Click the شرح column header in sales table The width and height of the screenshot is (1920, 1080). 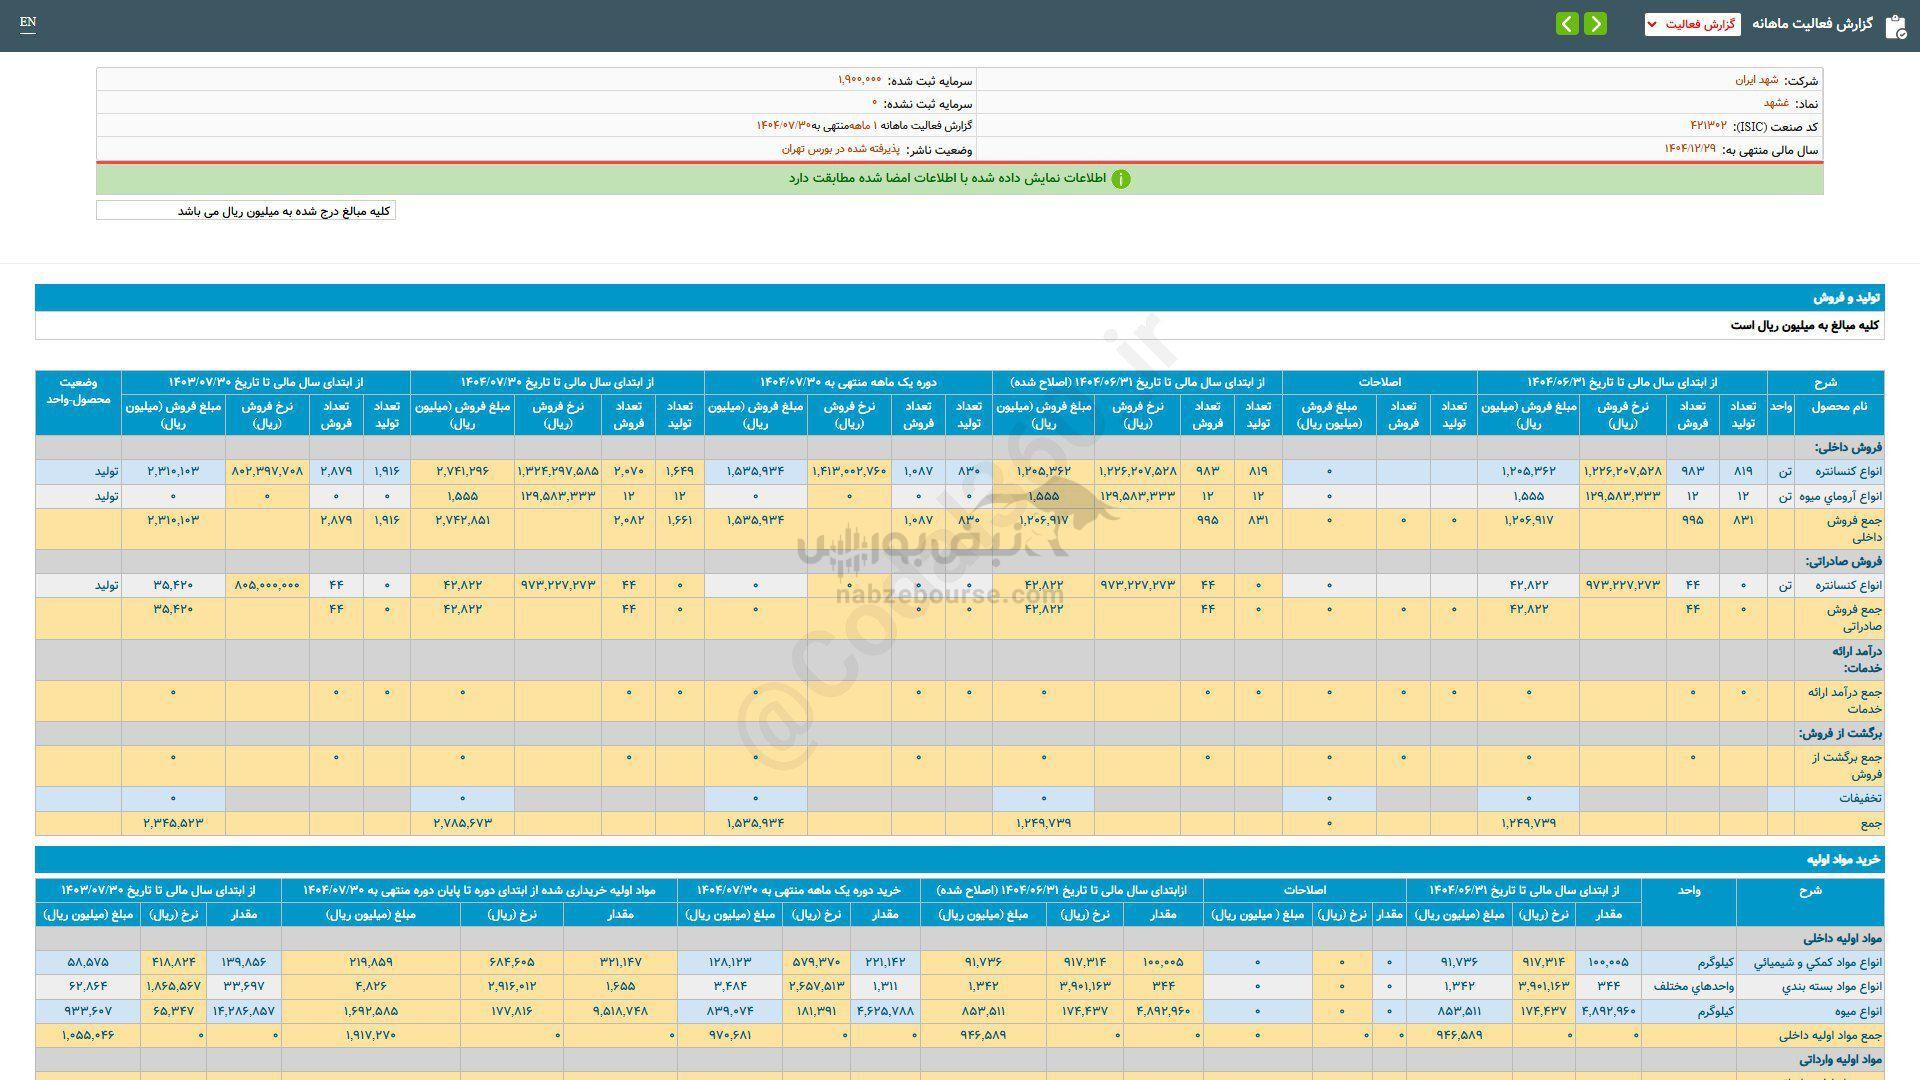[1825, 382]
